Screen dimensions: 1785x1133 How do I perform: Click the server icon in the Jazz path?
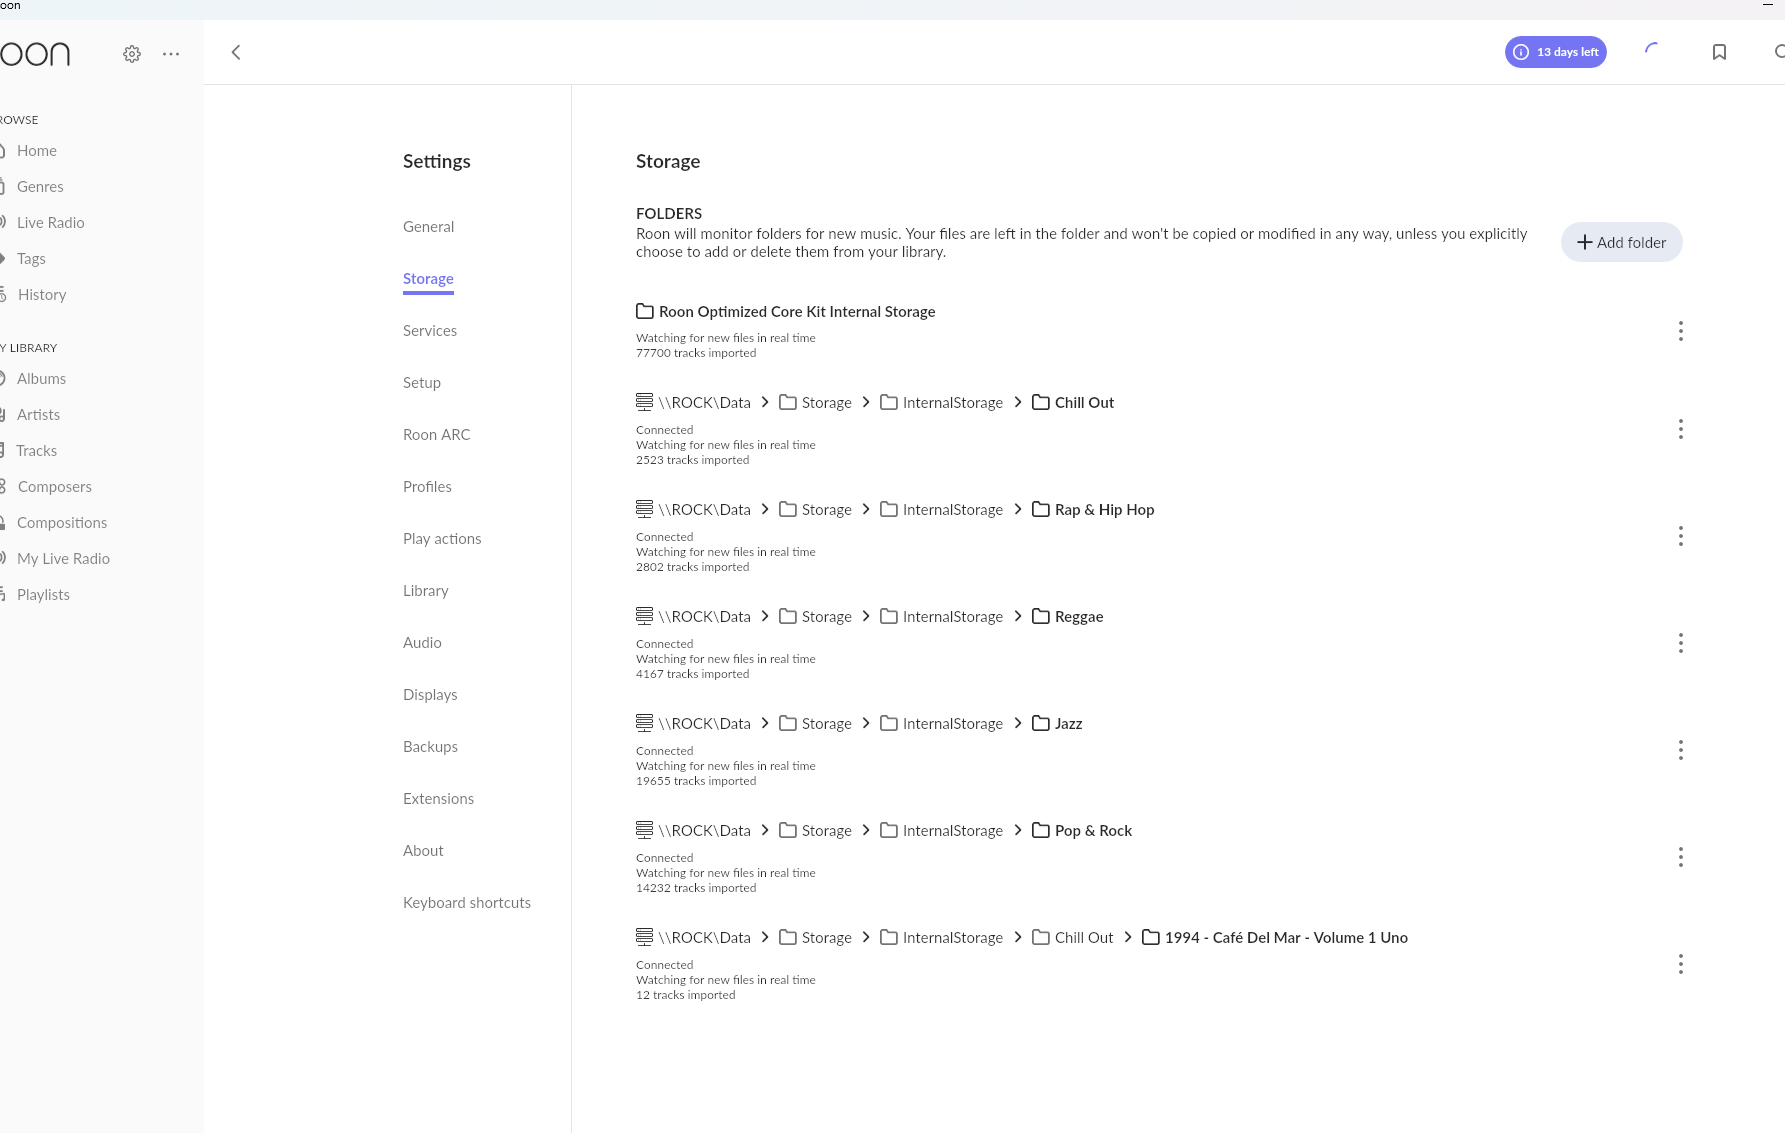pyautogui.click(x=645, y=722)
